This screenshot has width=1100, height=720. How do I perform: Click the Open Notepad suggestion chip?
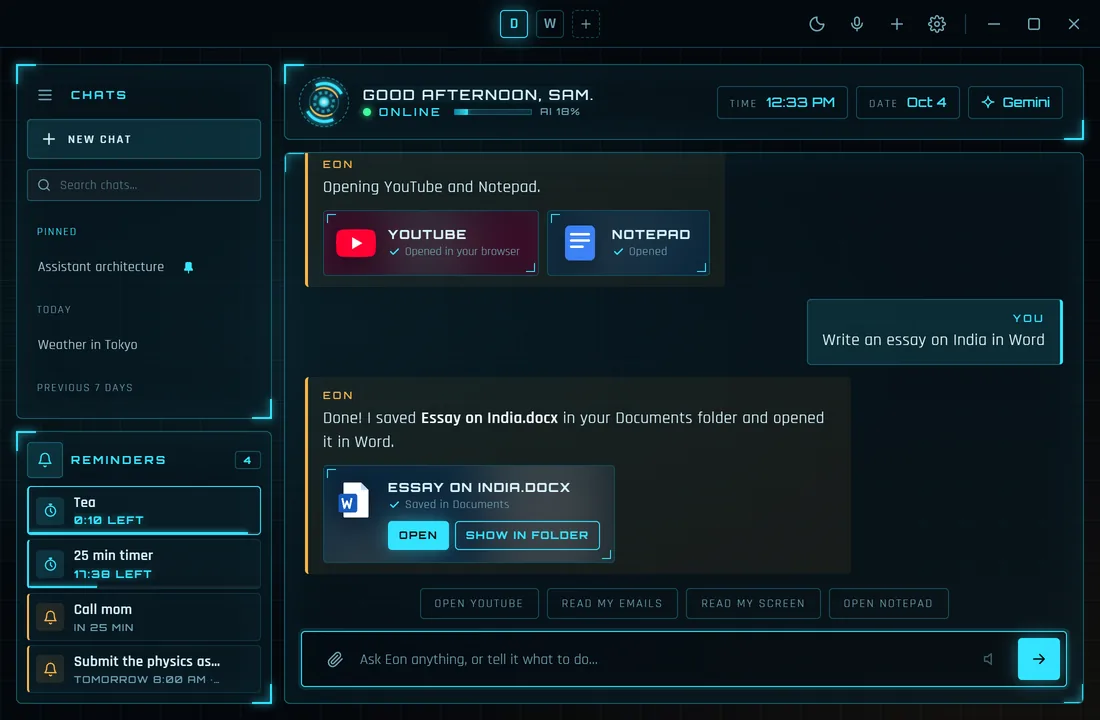(888, 604)
